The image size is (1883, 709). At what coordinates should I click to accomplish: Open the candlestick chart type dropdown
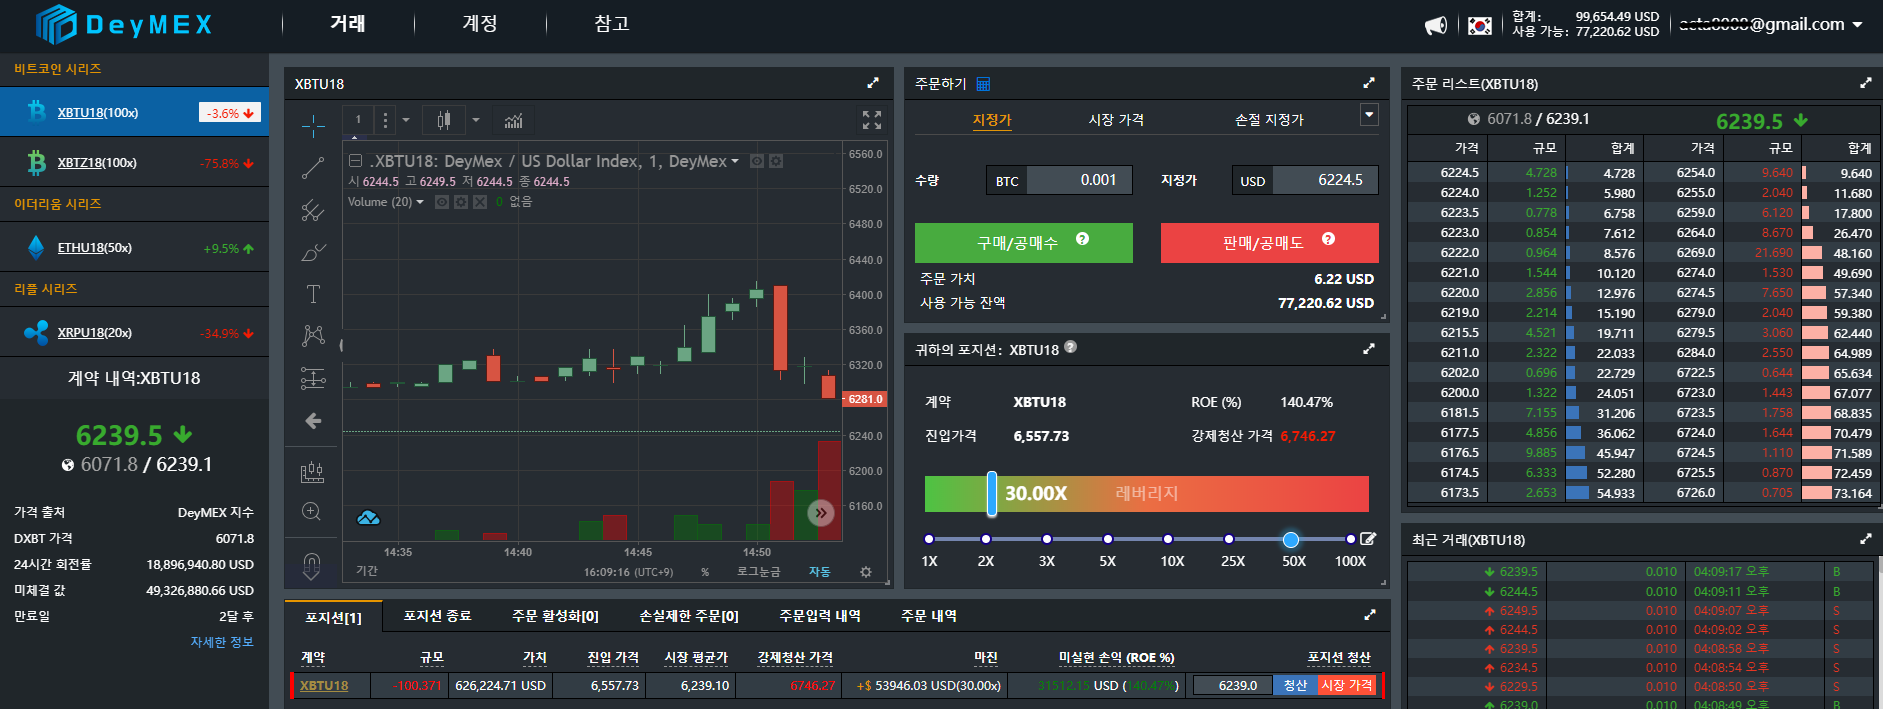[476, 120]
